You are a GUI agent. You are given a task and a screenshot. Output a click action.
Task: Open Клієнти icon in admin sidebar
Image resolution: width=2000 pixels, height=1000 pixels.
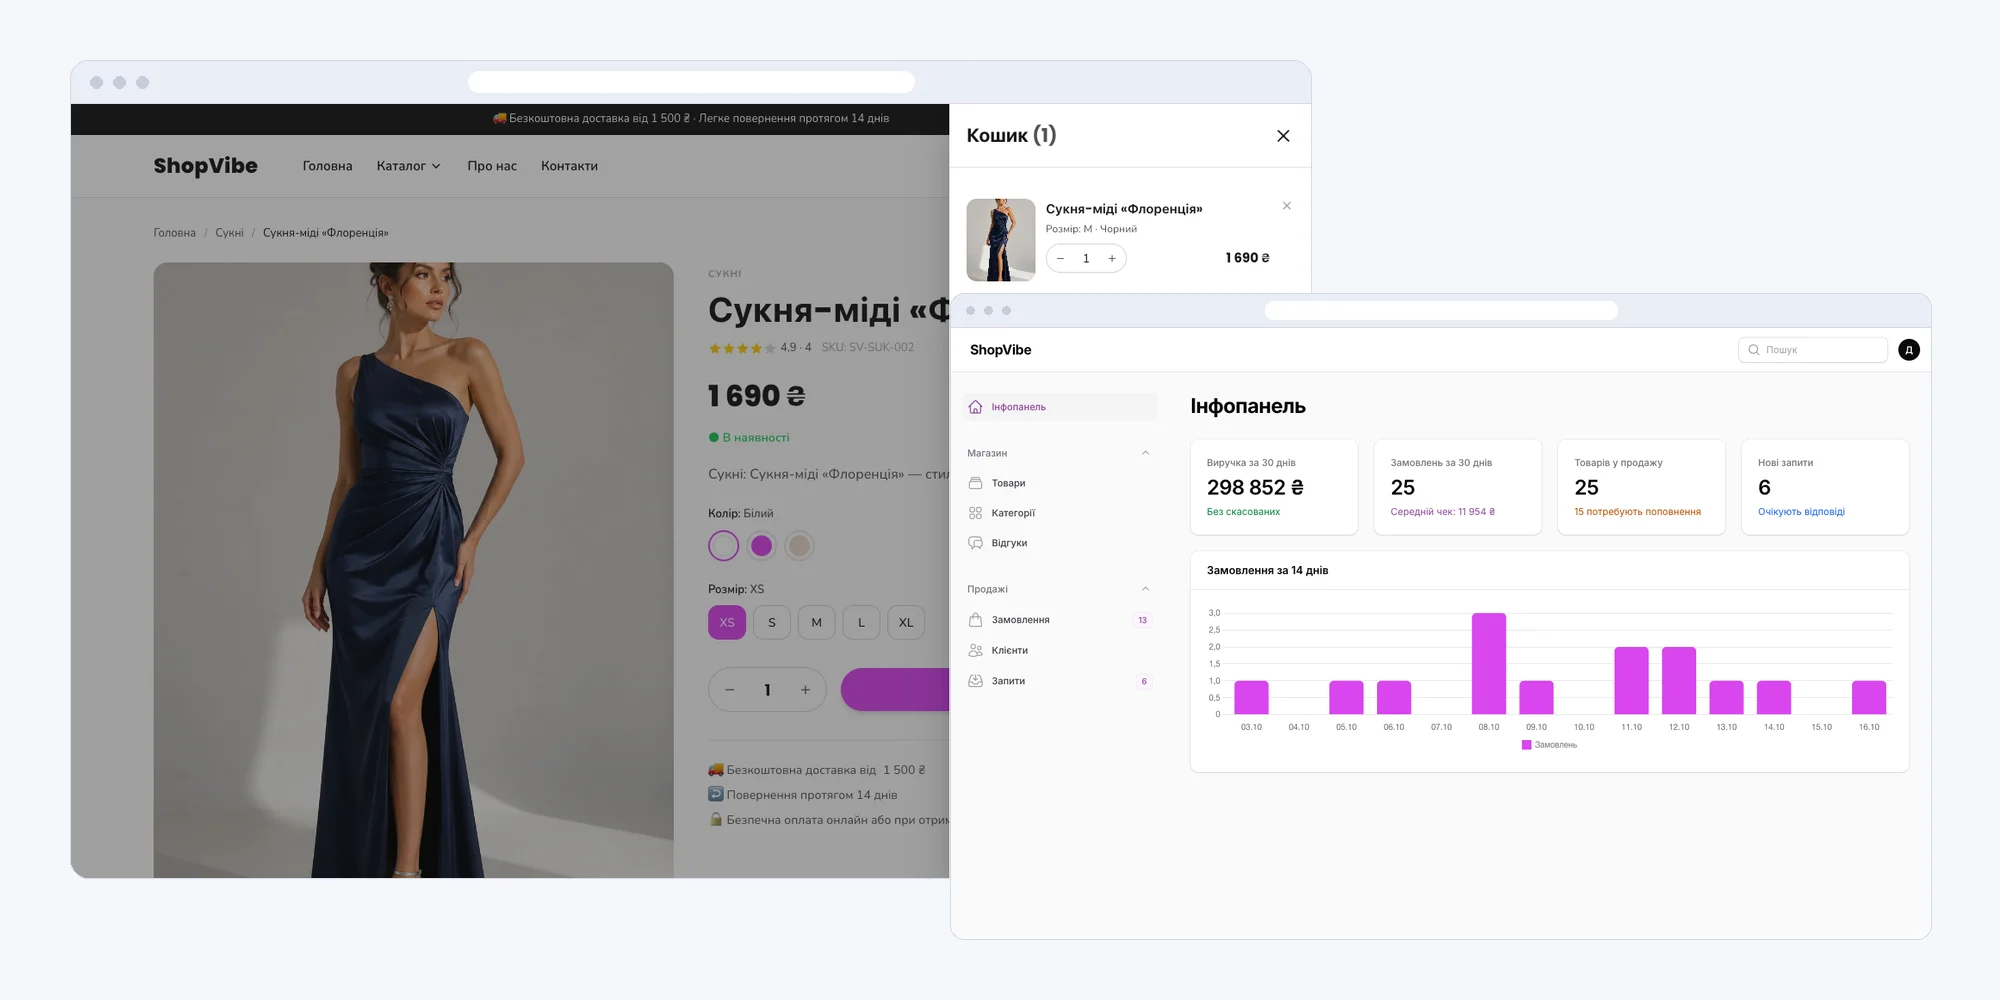976,650
